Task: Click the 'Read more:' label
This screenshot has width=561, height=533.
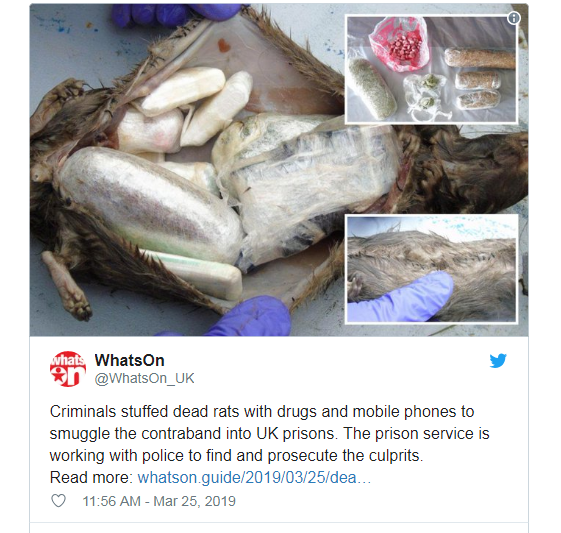Action: click(x=91, y=478)
